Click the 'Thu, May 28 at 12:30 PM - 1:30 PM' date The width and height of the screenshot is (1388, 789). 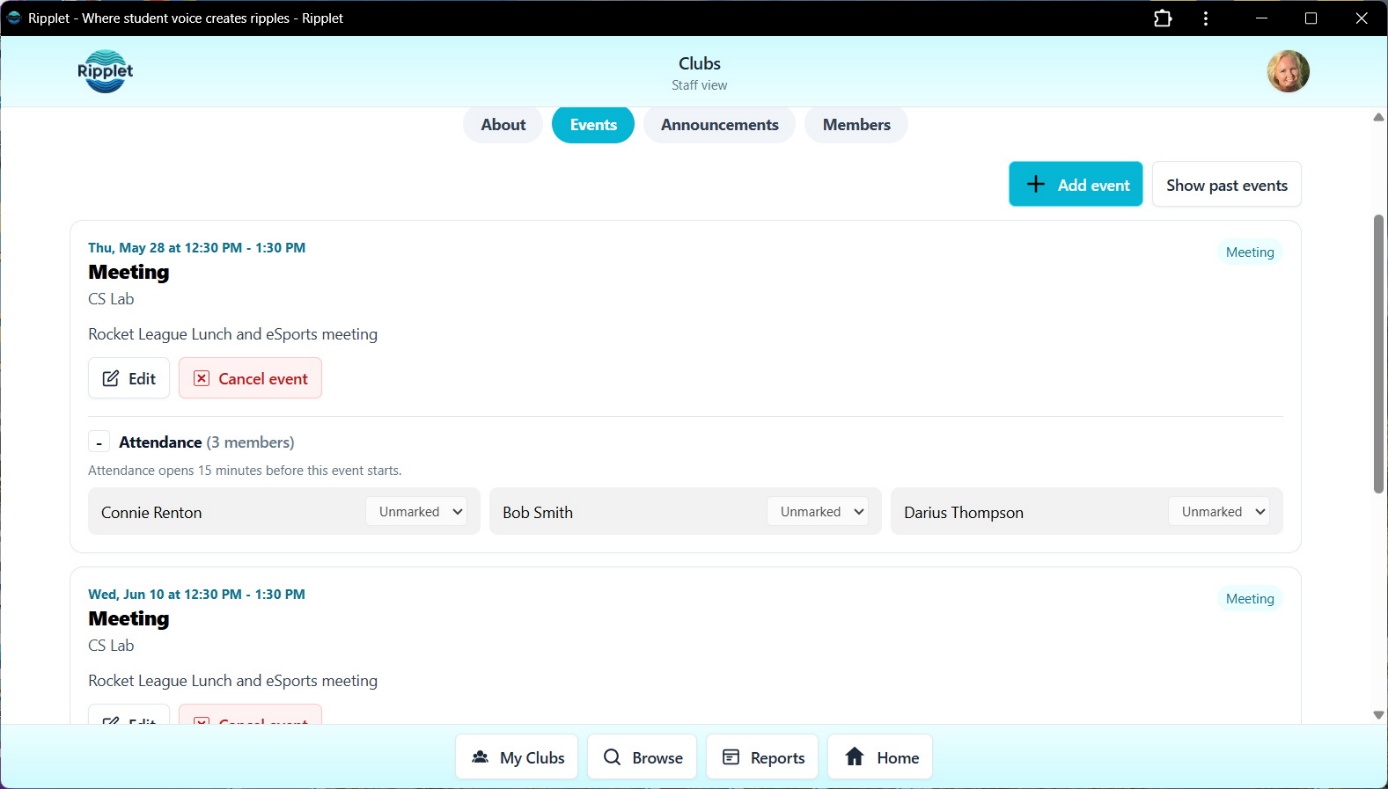coord(197,247)
